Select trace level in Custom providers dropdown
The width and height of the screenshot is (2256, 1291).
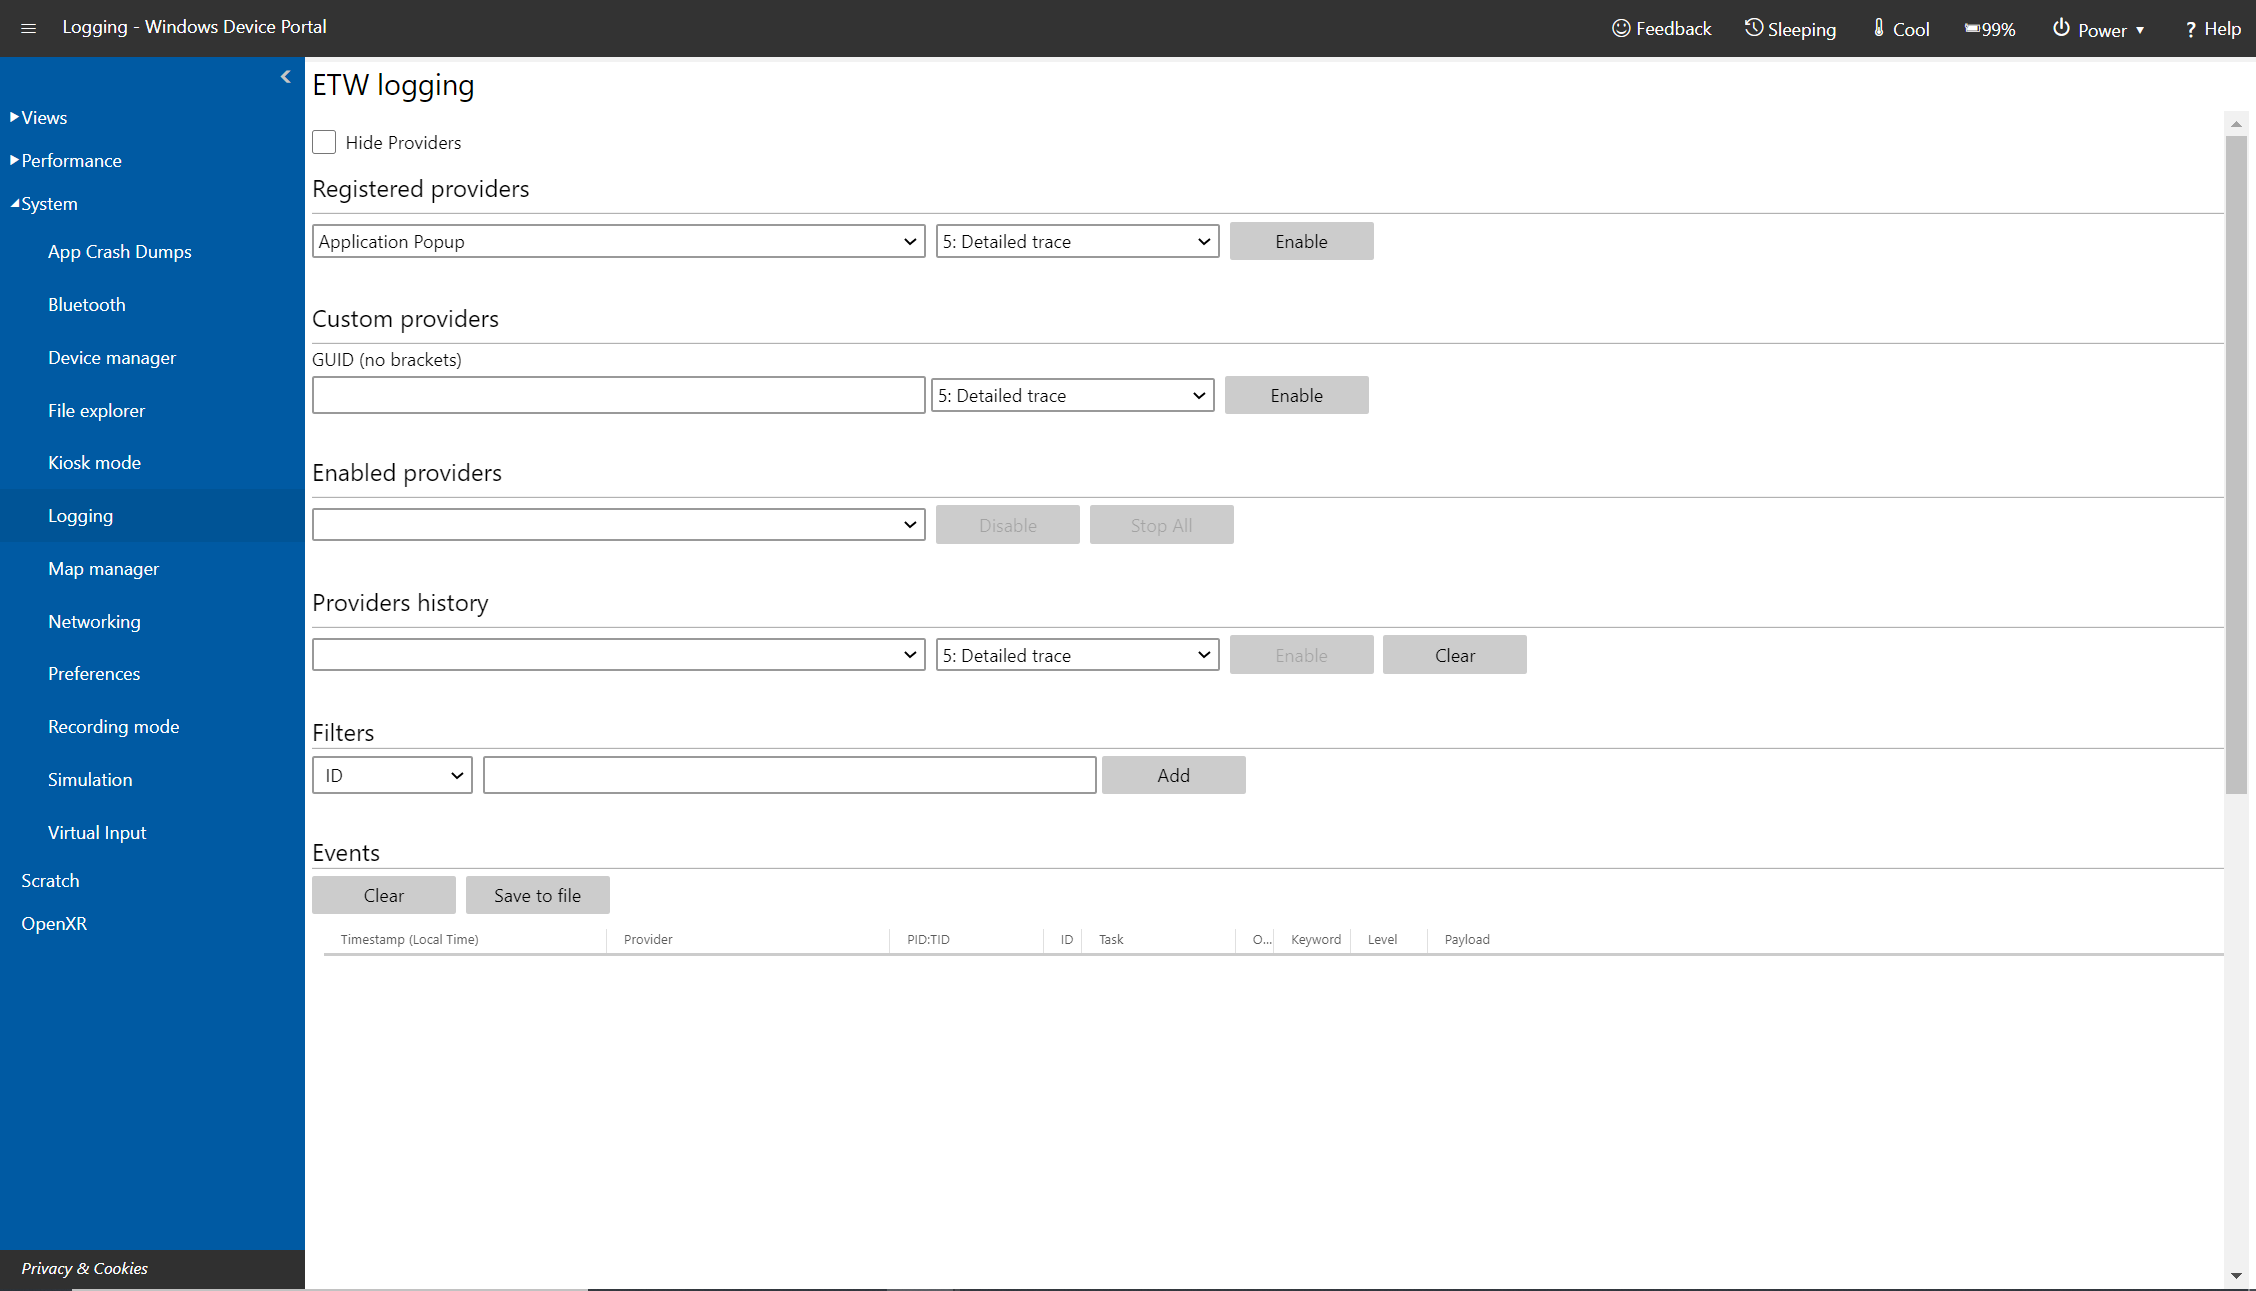(x=1075, y=394)
